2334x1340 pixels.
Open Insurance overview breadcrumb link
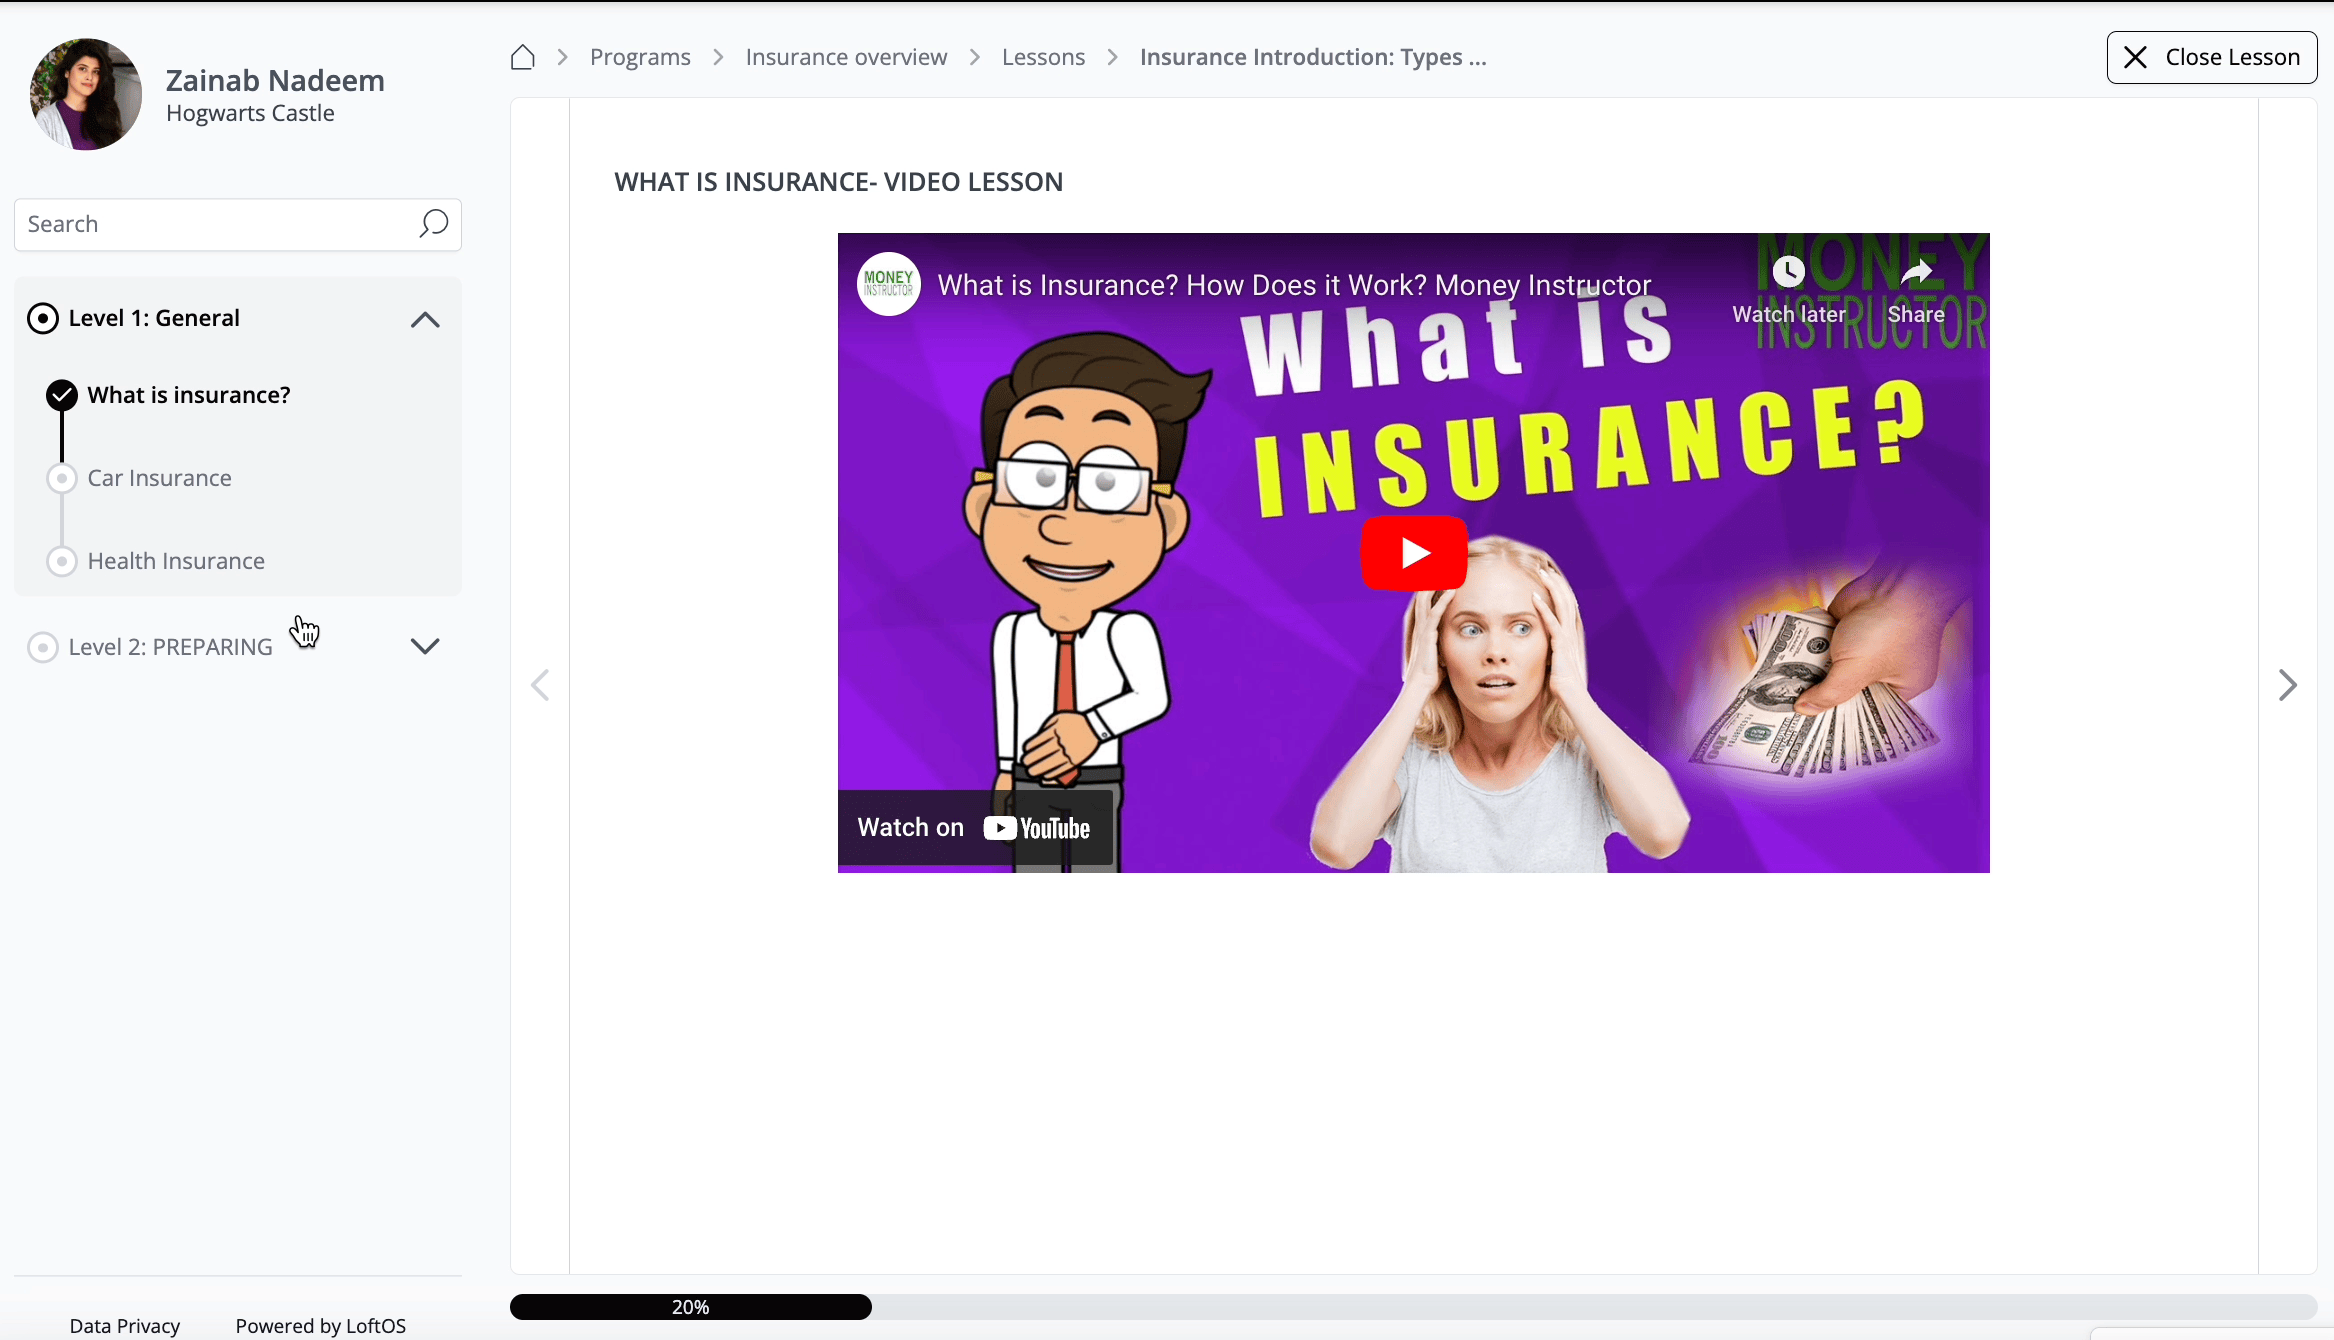coord(846,57)
